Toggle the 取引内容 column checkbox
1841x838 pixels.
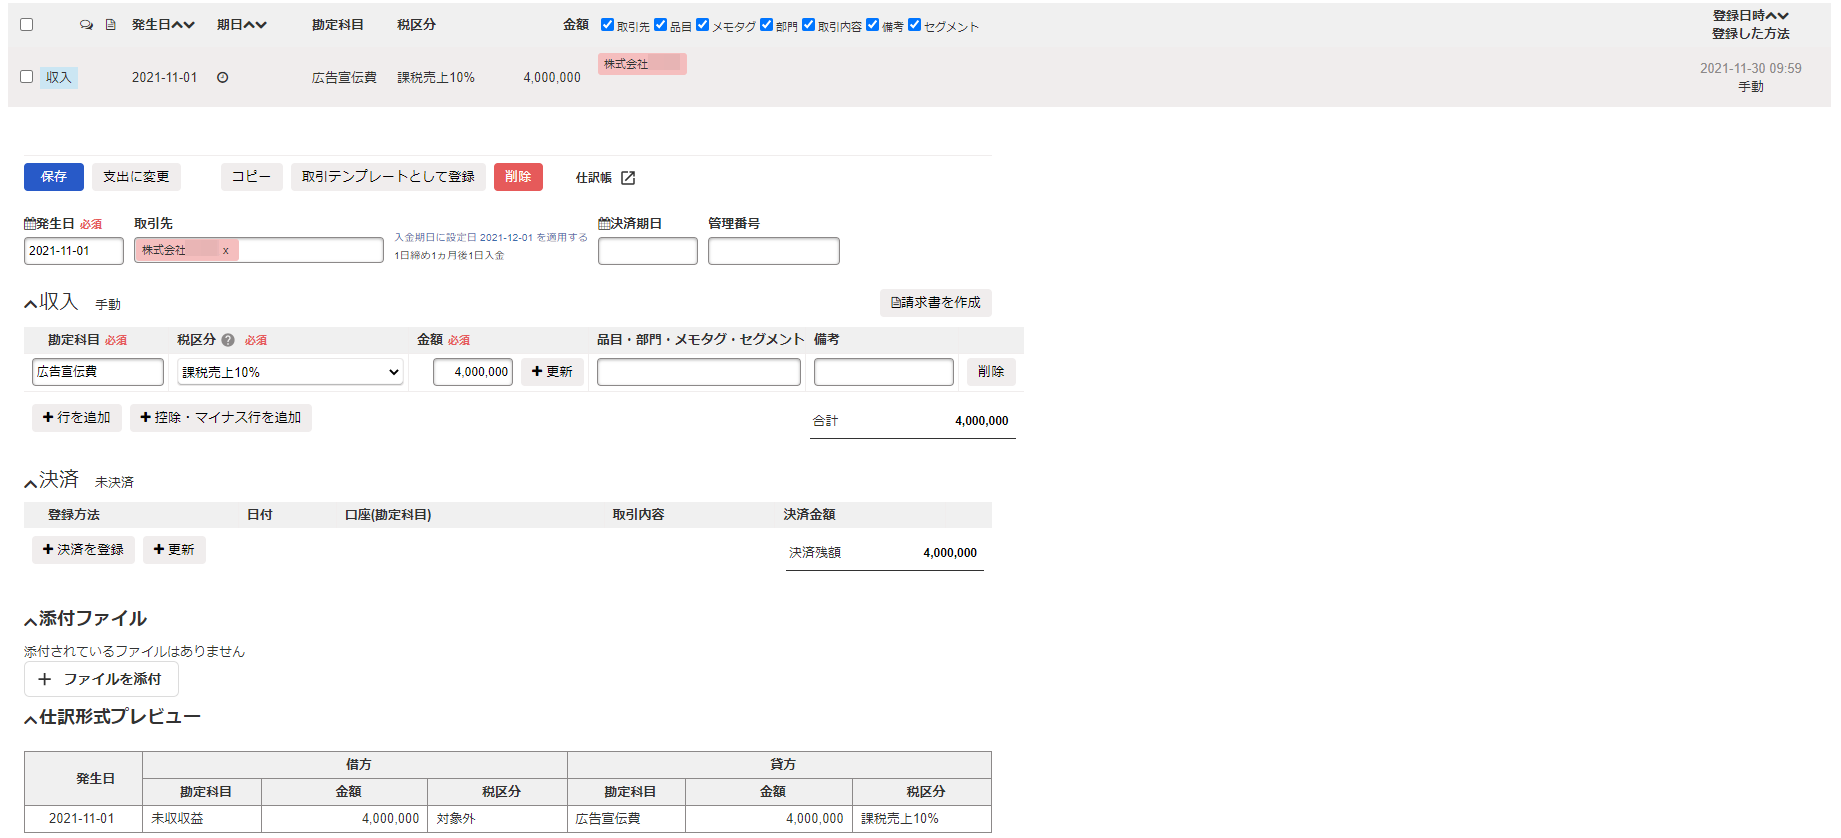[808, 25]
